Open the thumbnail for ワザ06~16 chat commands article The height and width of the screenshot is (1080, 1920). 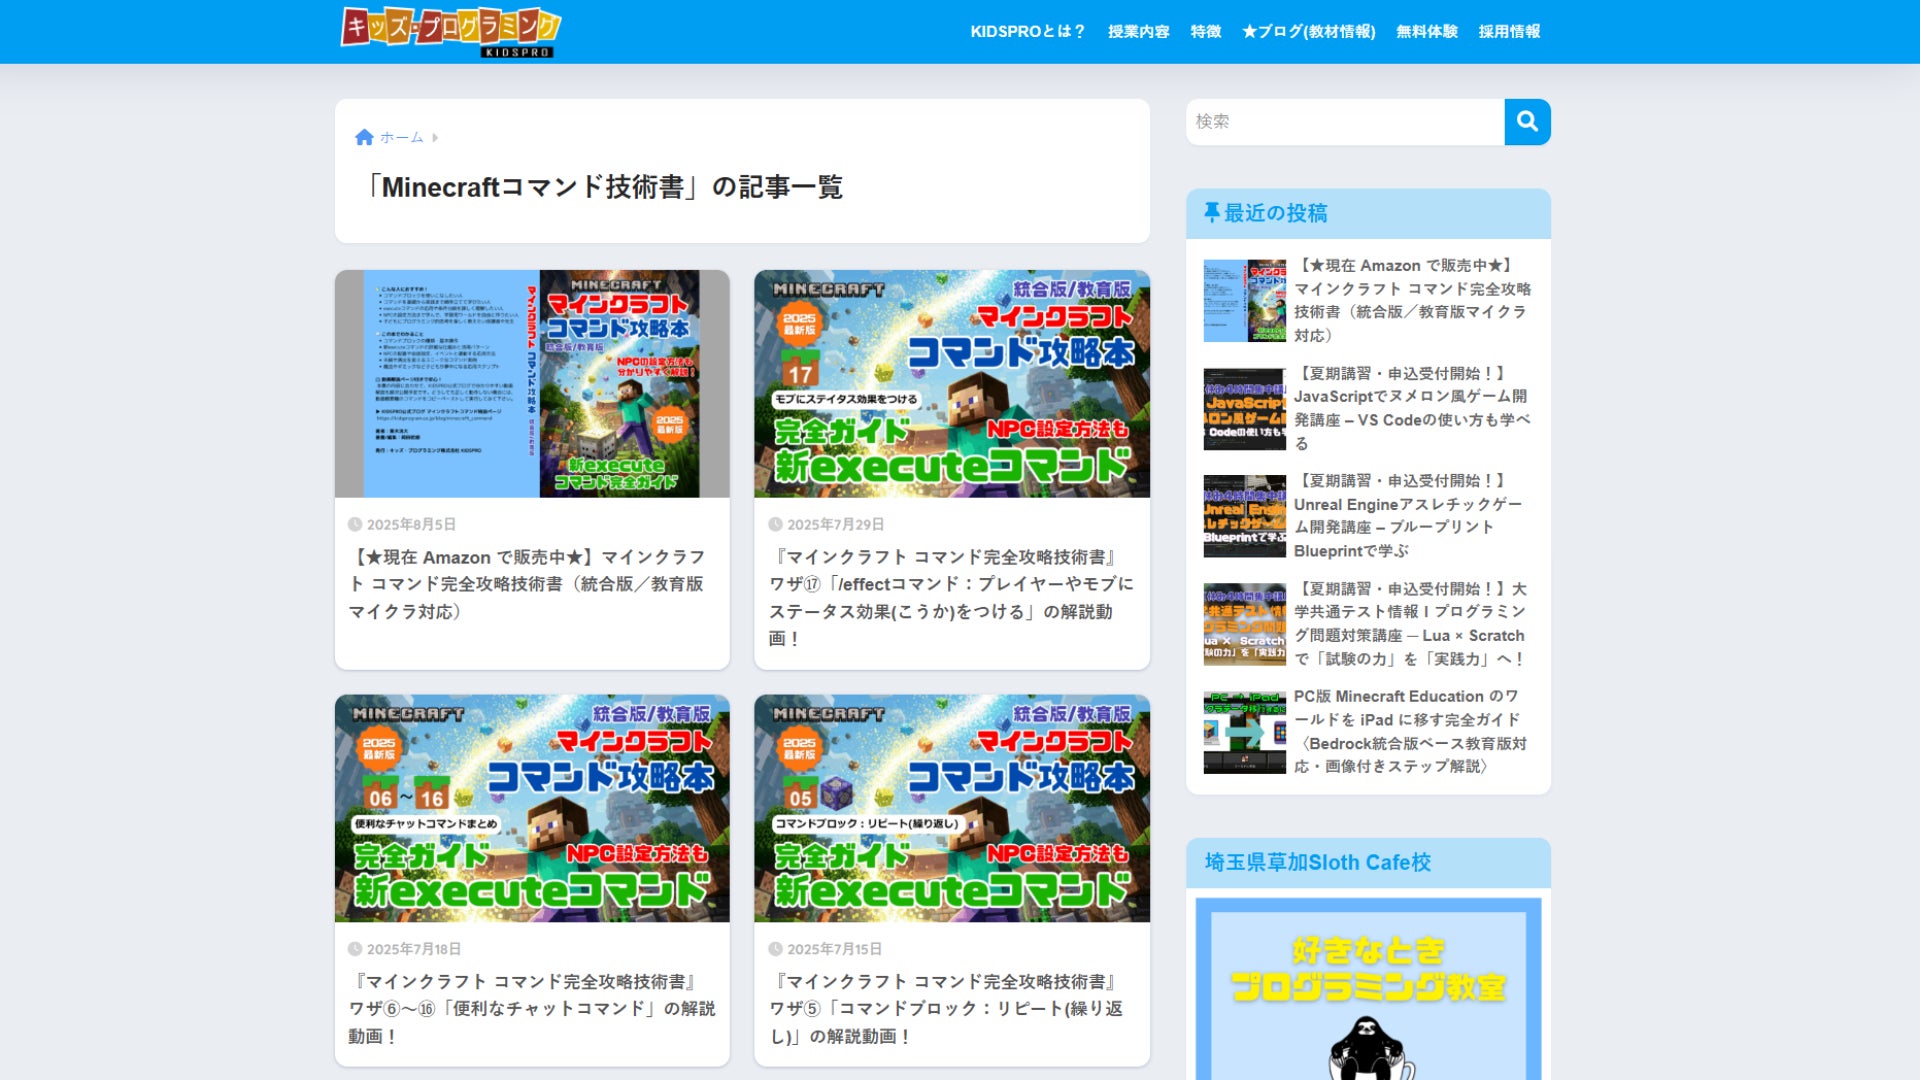tap(532, 808)
